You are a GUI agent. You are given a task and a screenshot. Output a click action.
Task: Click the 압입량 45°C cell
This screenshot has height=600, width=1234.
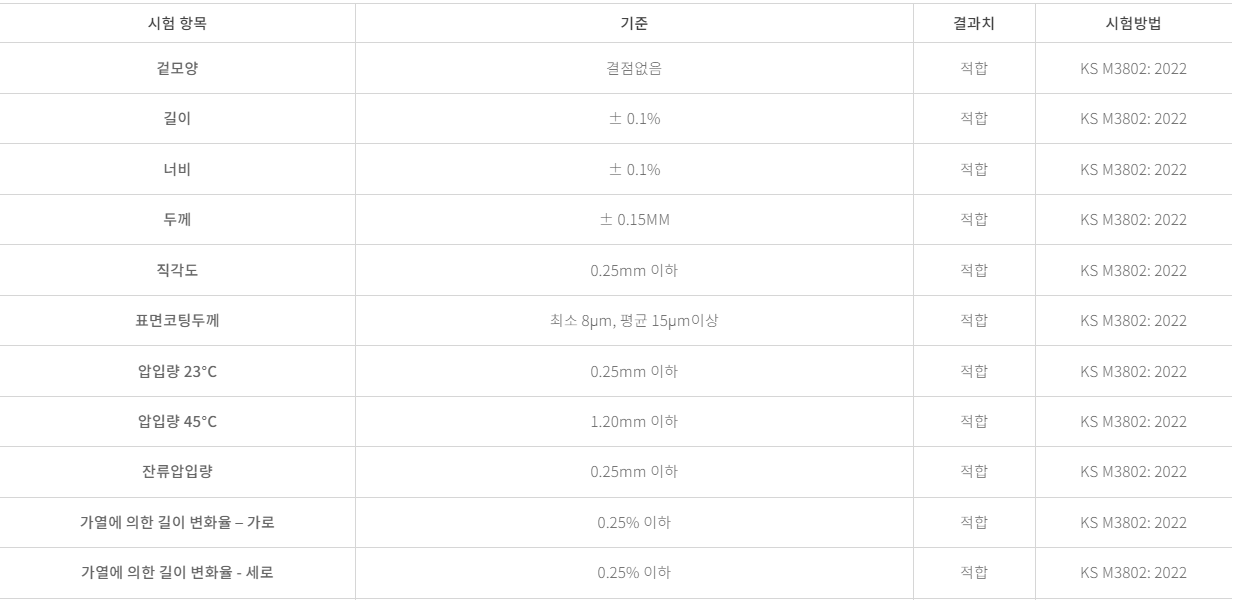[177, 421]
